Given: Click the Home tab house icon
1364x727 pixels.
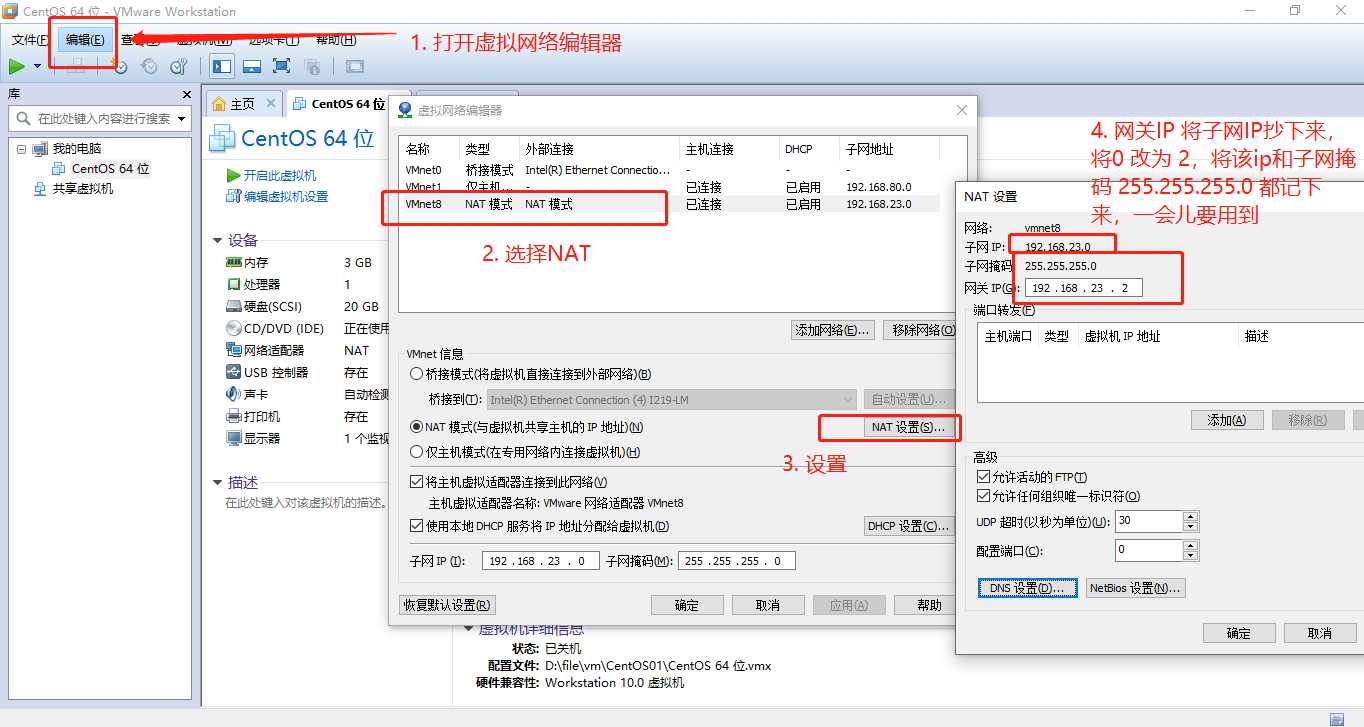Looking at the screenshot, I should (219, 104).
